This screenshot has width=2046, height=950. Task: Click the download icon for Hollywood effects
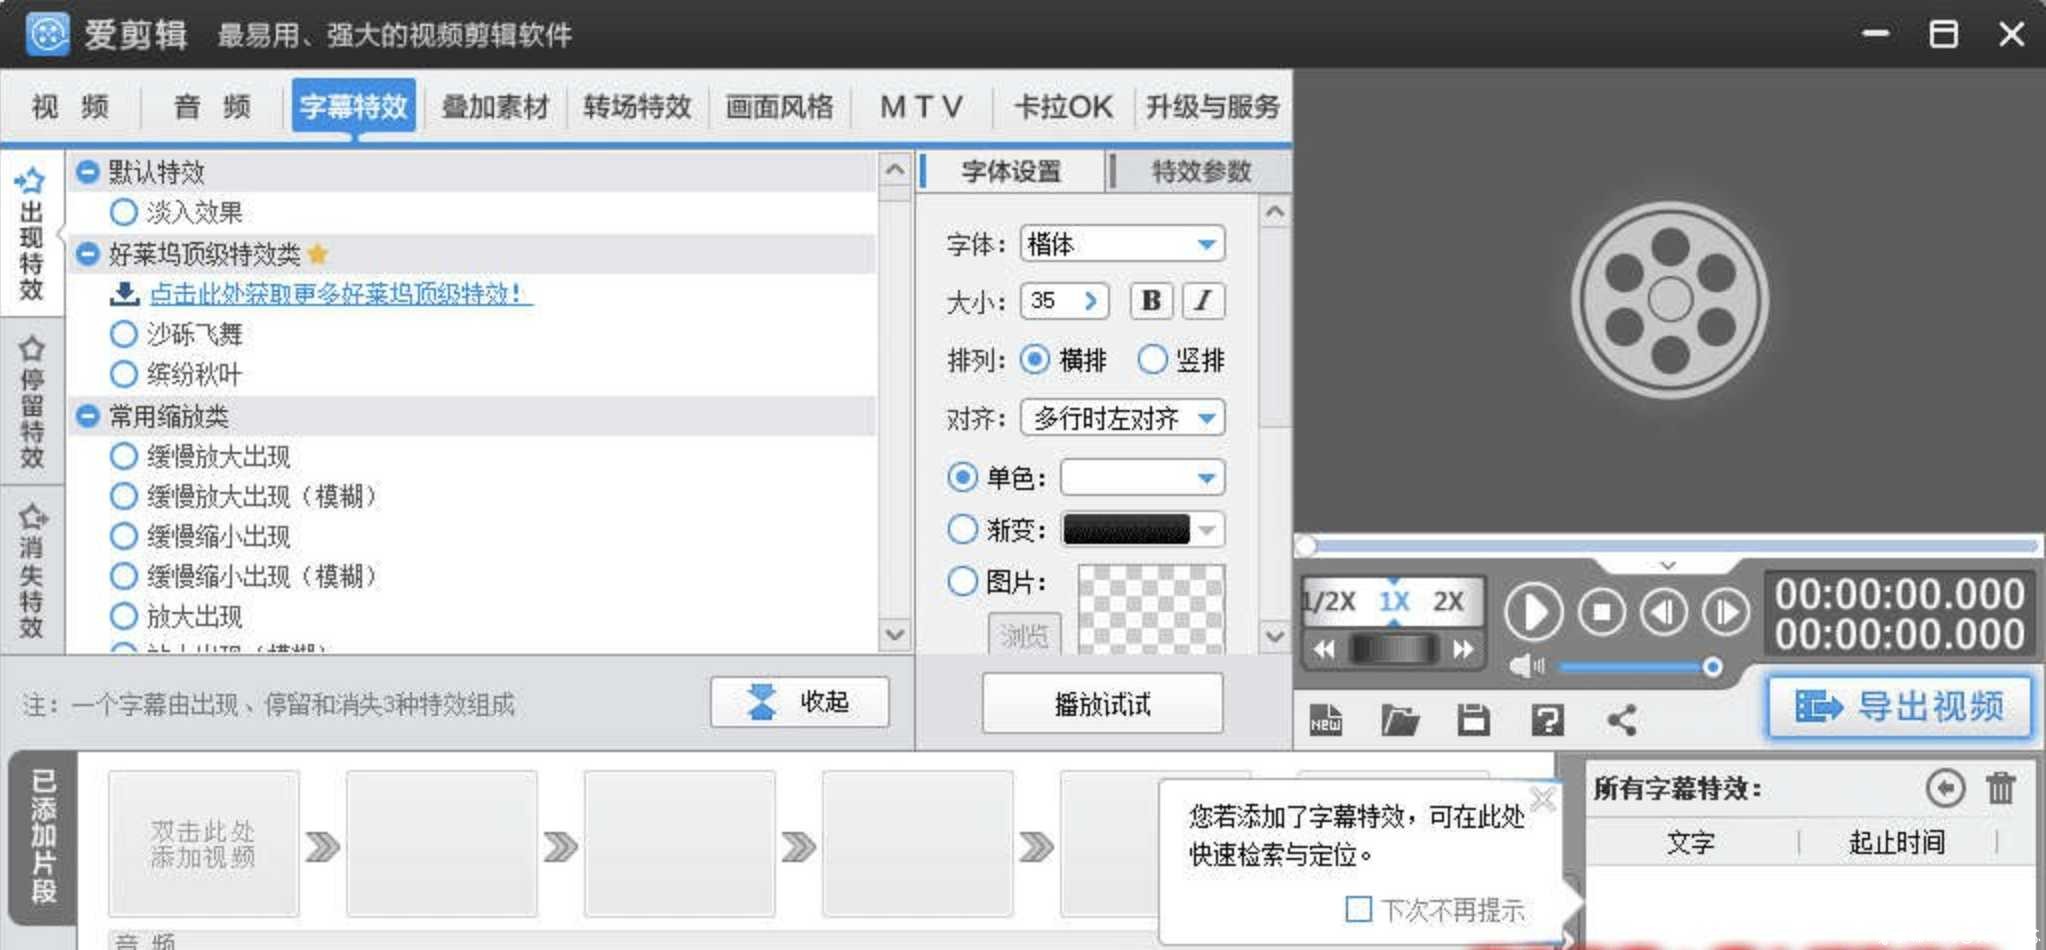[124, 293]
